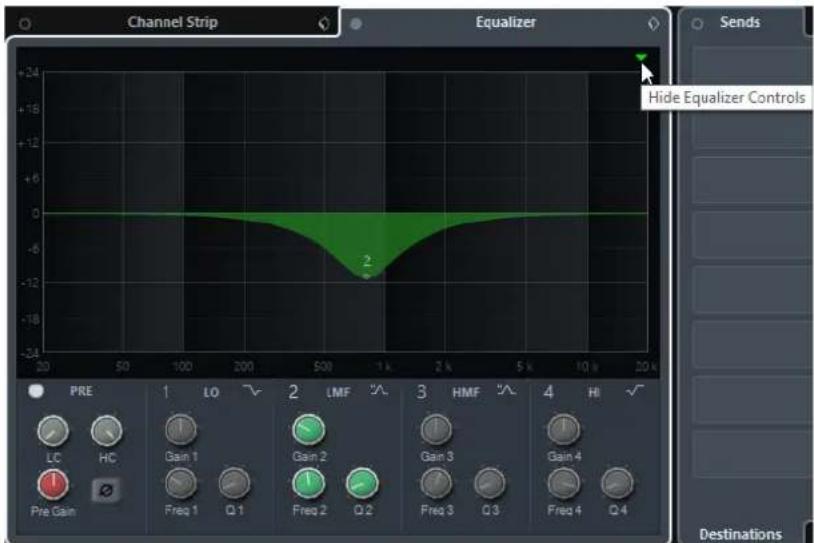Click the Q 3 knob
814x543 pixels.
click(490, 483)
